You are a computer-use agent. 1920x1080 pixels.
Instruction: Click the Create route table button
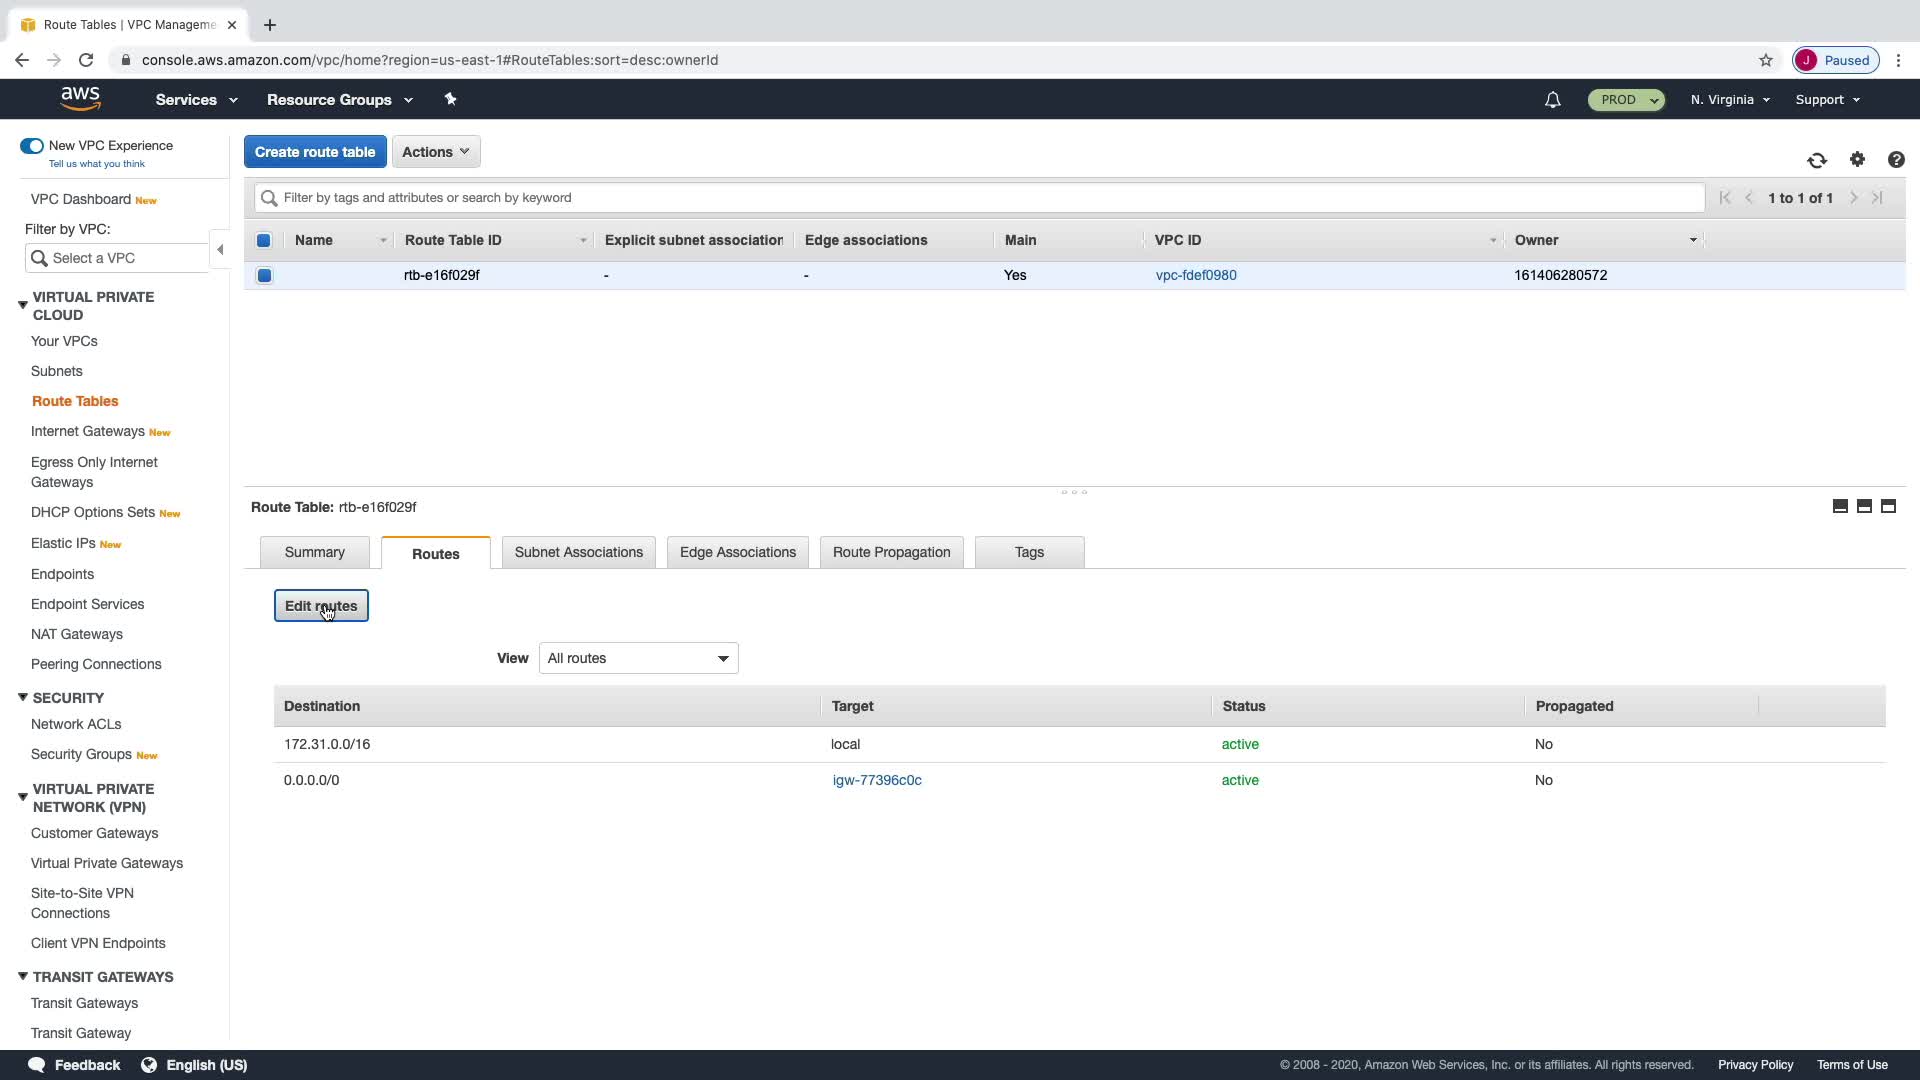pos(315,152)
